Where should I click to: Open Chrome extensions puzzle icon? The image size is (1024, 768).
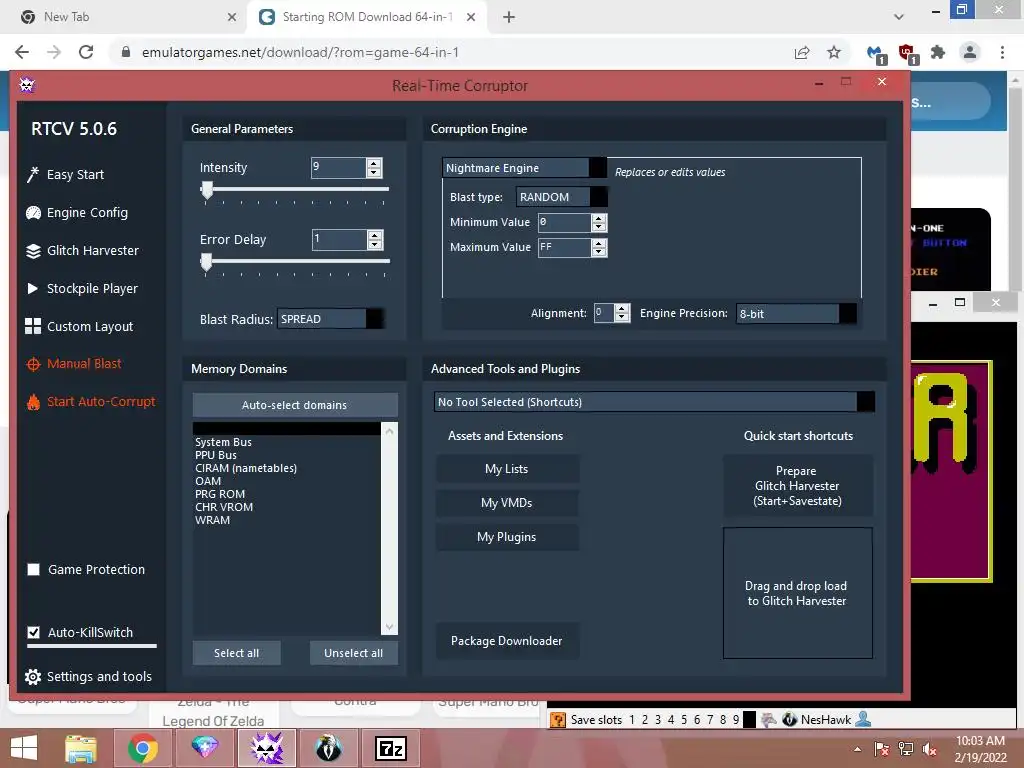click(938, 52)
